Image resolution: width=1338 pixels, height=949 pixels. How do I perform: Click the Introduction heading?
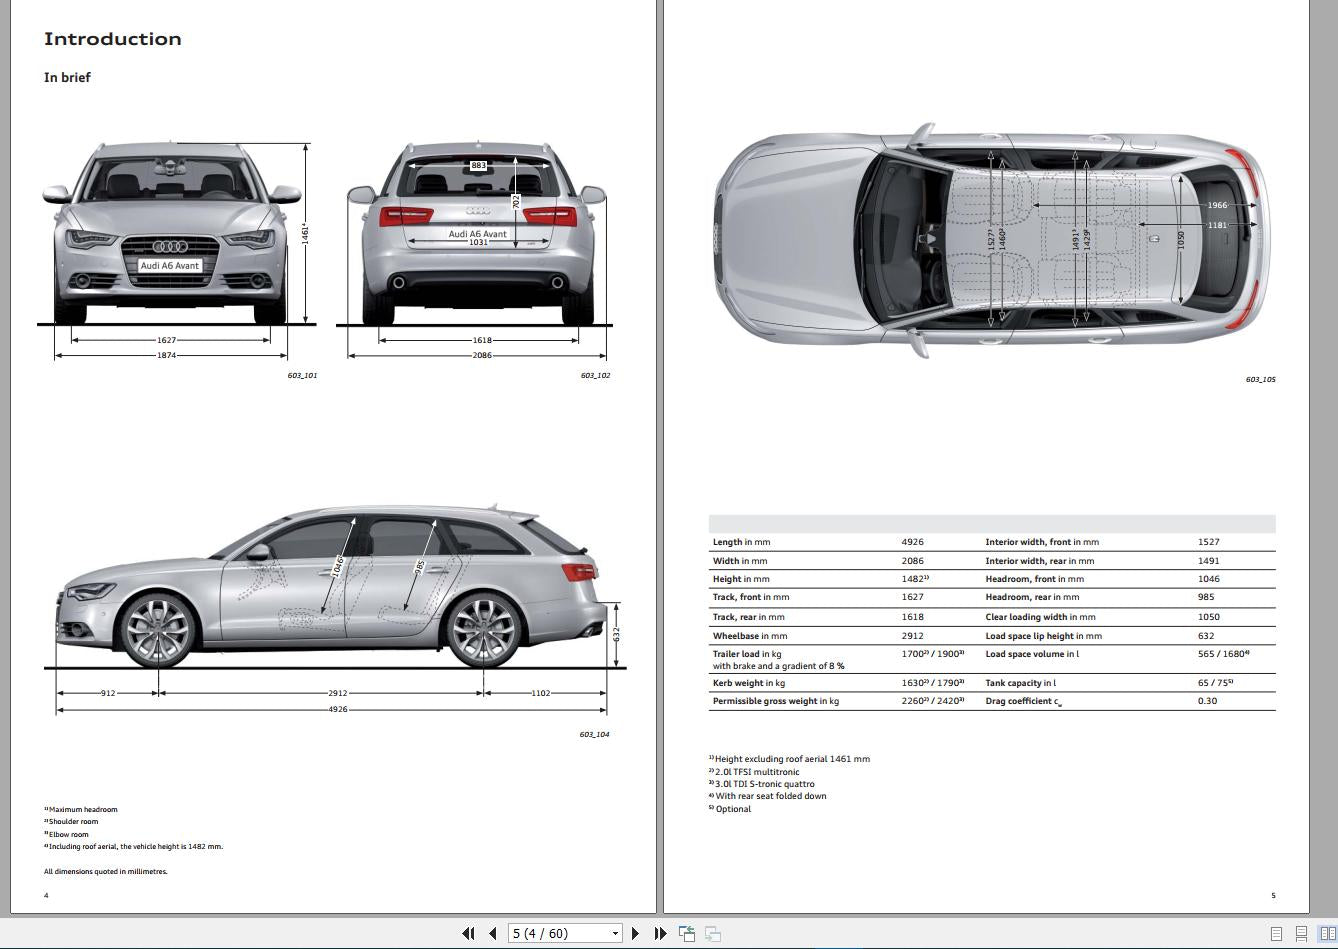tap(113, 39)
